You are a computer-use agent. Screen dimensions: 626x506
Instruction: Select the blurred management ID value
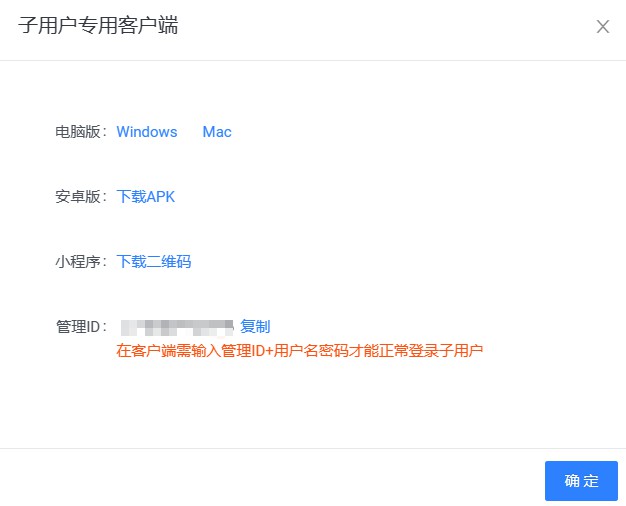pyautogui.click(x=176, y=327)
